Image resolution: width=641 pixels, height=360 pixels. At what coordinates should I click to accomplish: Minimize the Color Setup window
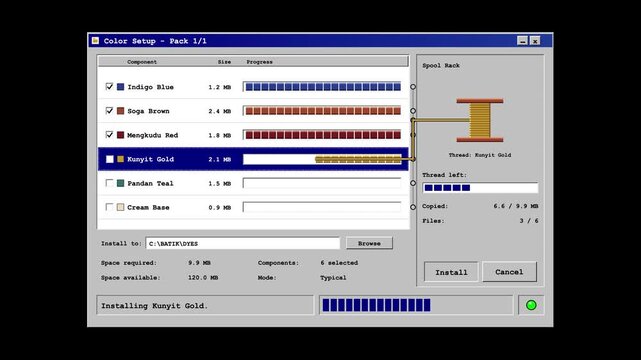[x=522, y=41]
